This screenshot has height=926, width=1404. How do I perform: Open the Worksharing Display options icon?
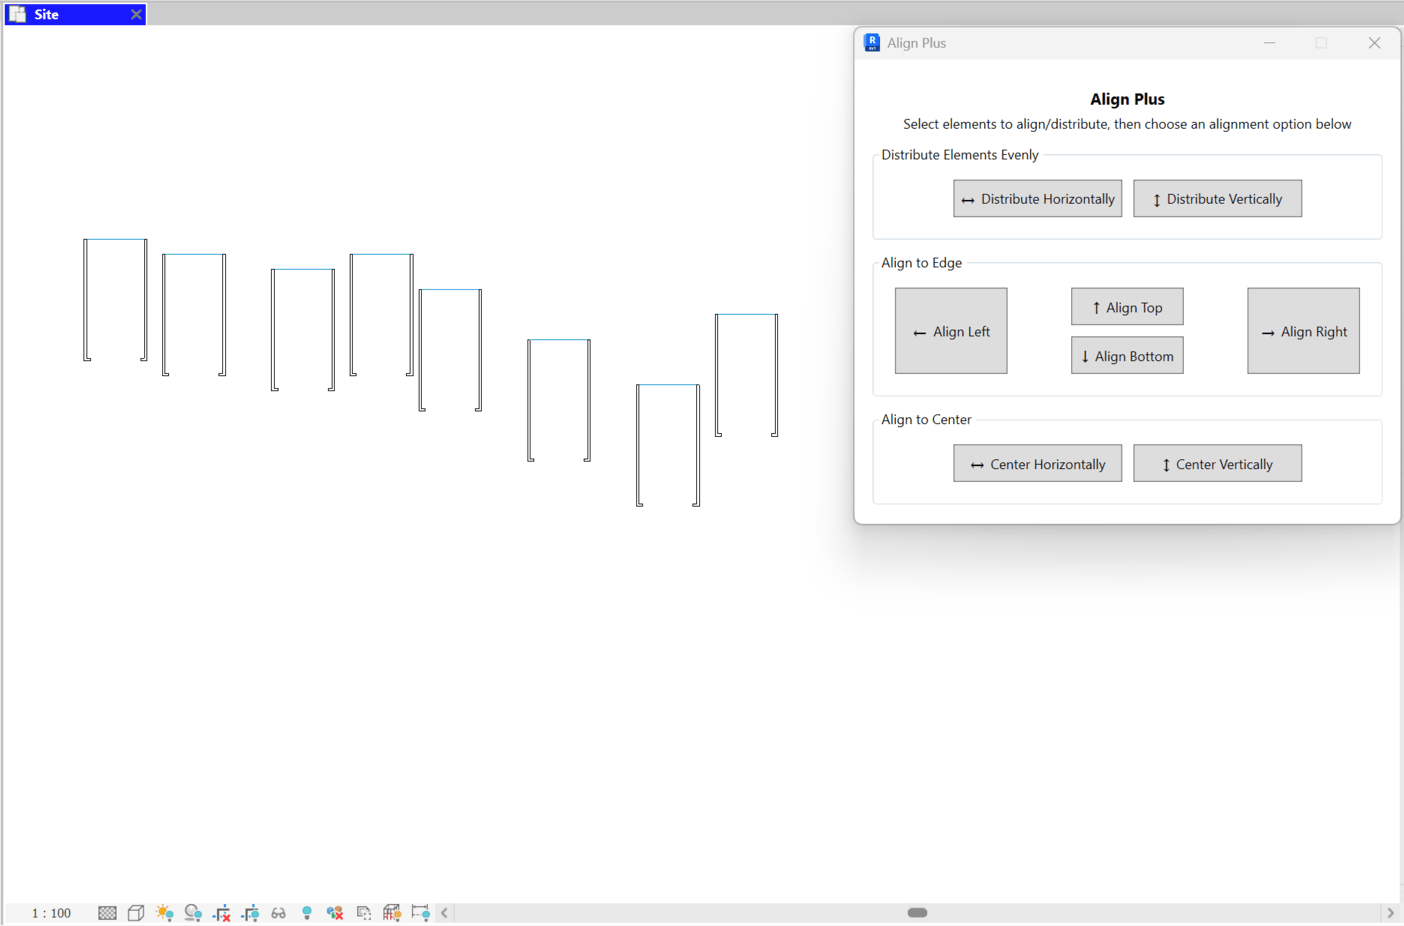click(334, 912)
